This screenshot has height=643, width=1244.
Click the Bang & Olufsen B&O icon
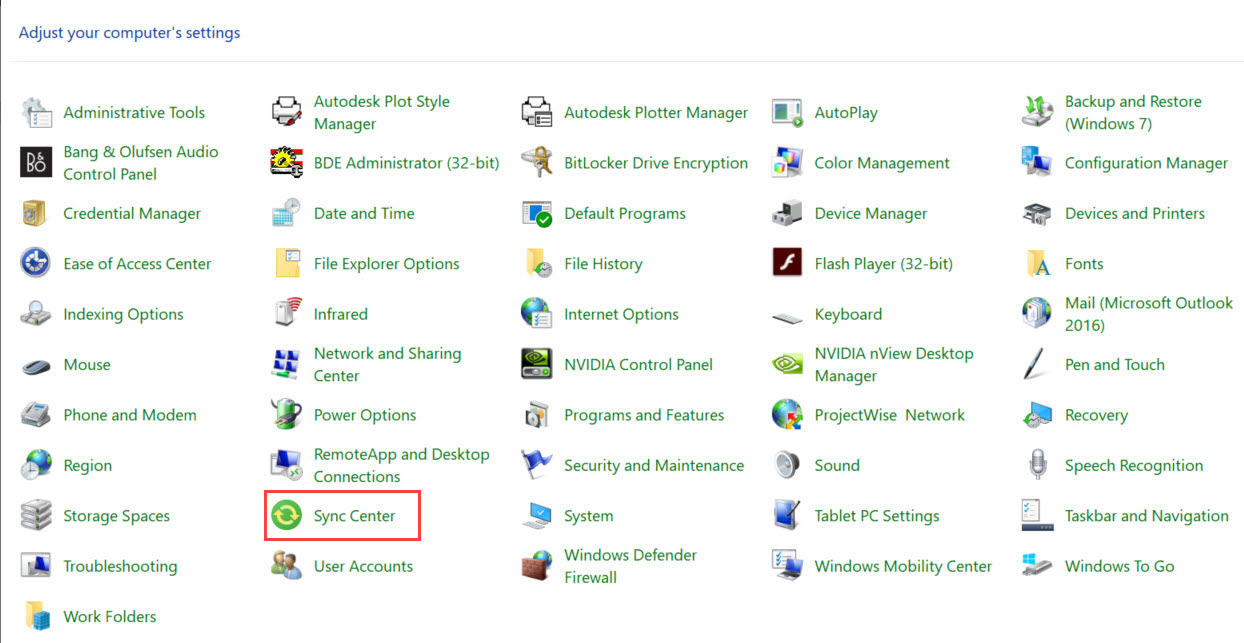point(37,163)
